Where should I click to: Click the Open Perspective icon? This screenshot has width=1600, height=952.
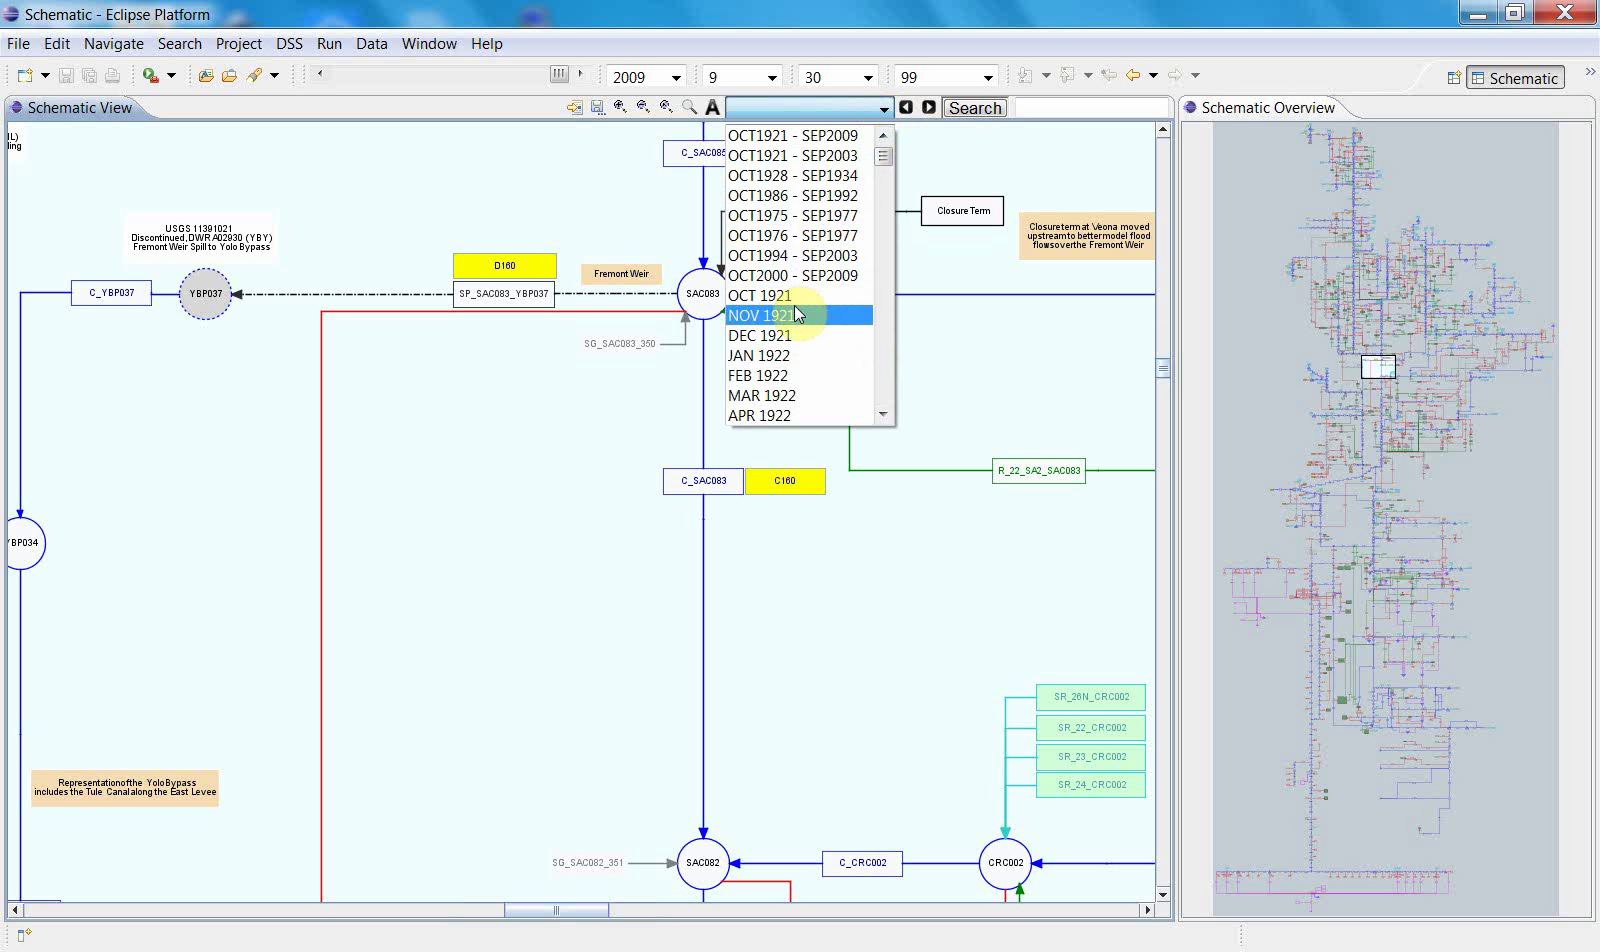click(x=1454, y=78)
